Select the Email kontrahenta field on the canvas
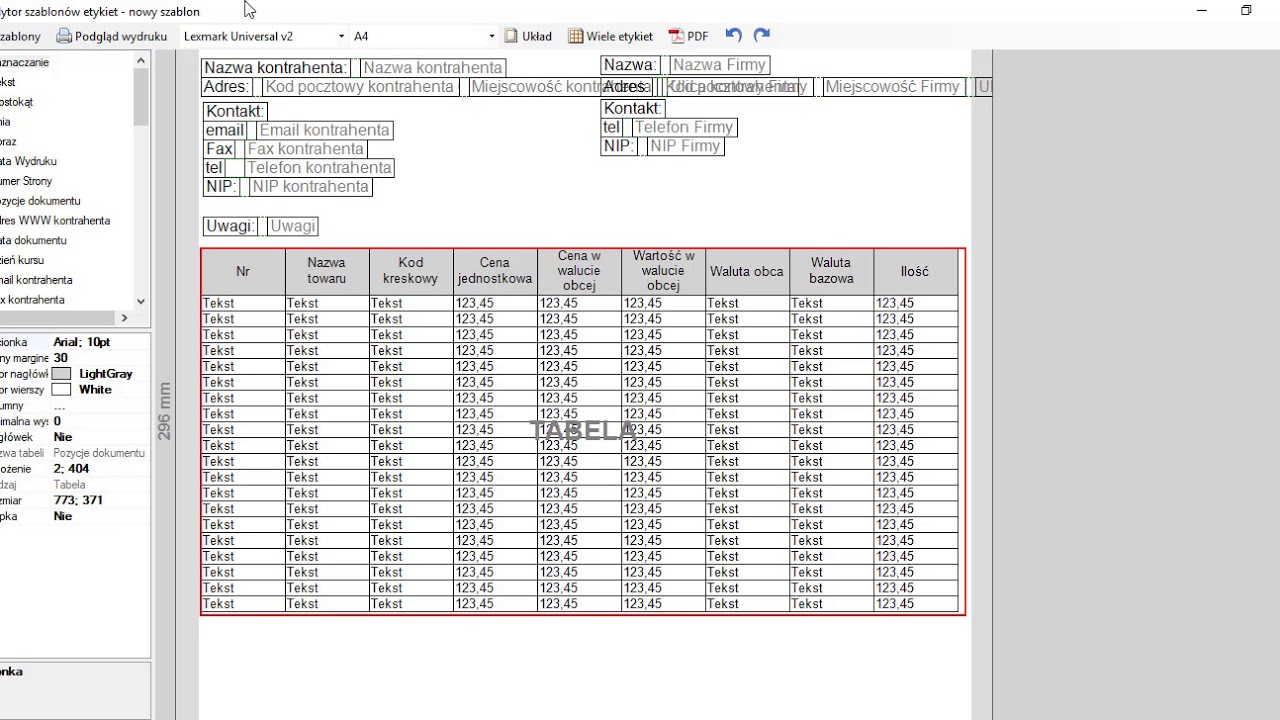 click(324, 130)
